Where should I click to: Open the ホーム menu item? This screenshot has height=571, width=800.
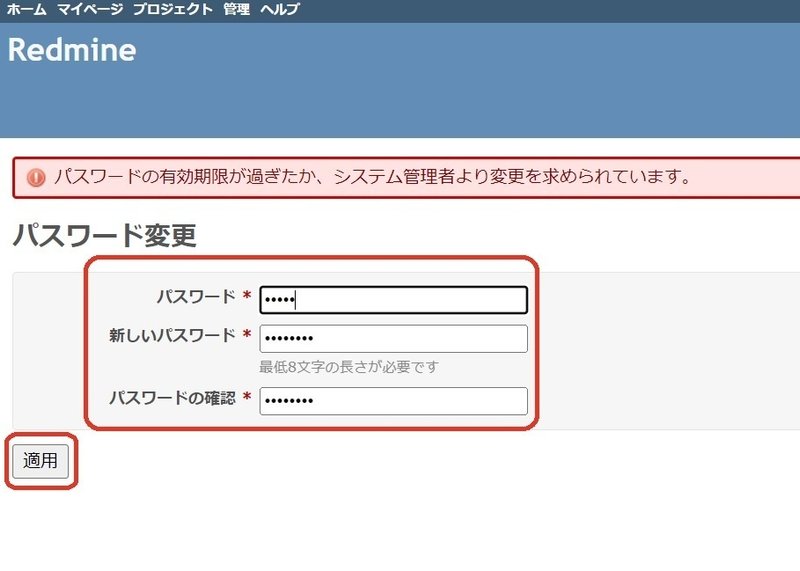click(x=27, y=9)
